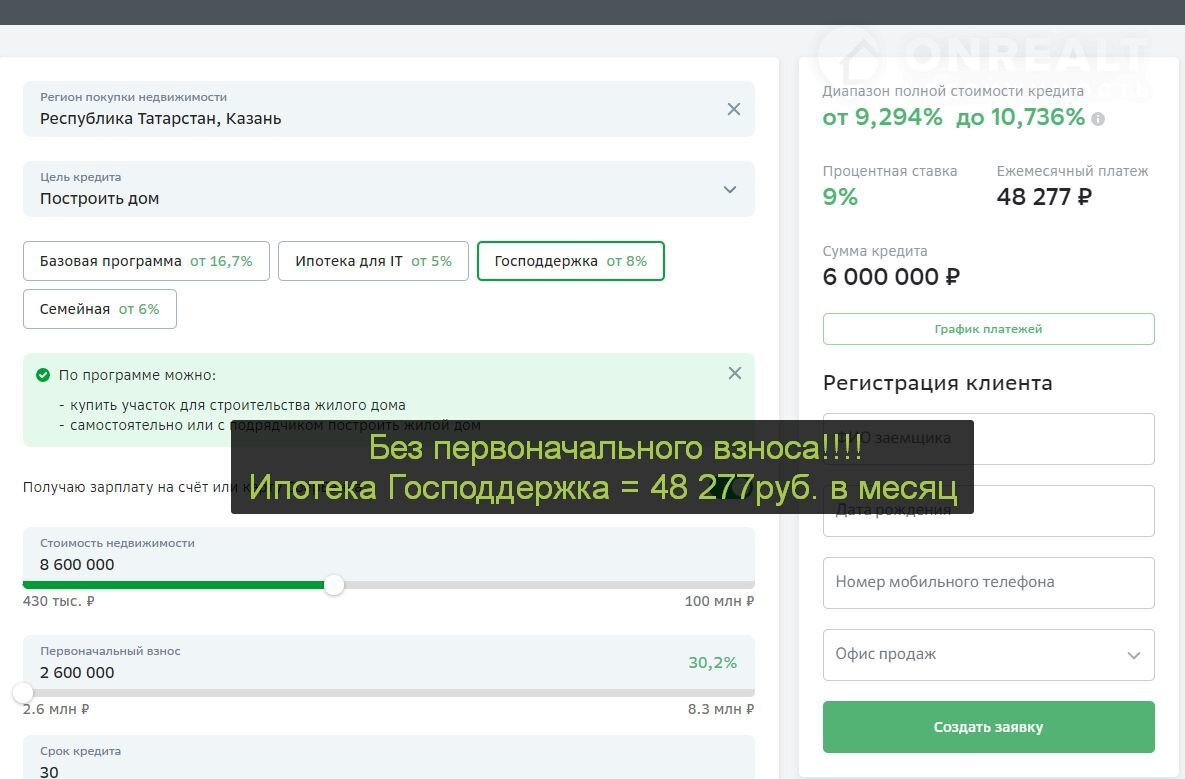
Task: Click the property cost value 8 600 000
Action: tap(78, 564)
